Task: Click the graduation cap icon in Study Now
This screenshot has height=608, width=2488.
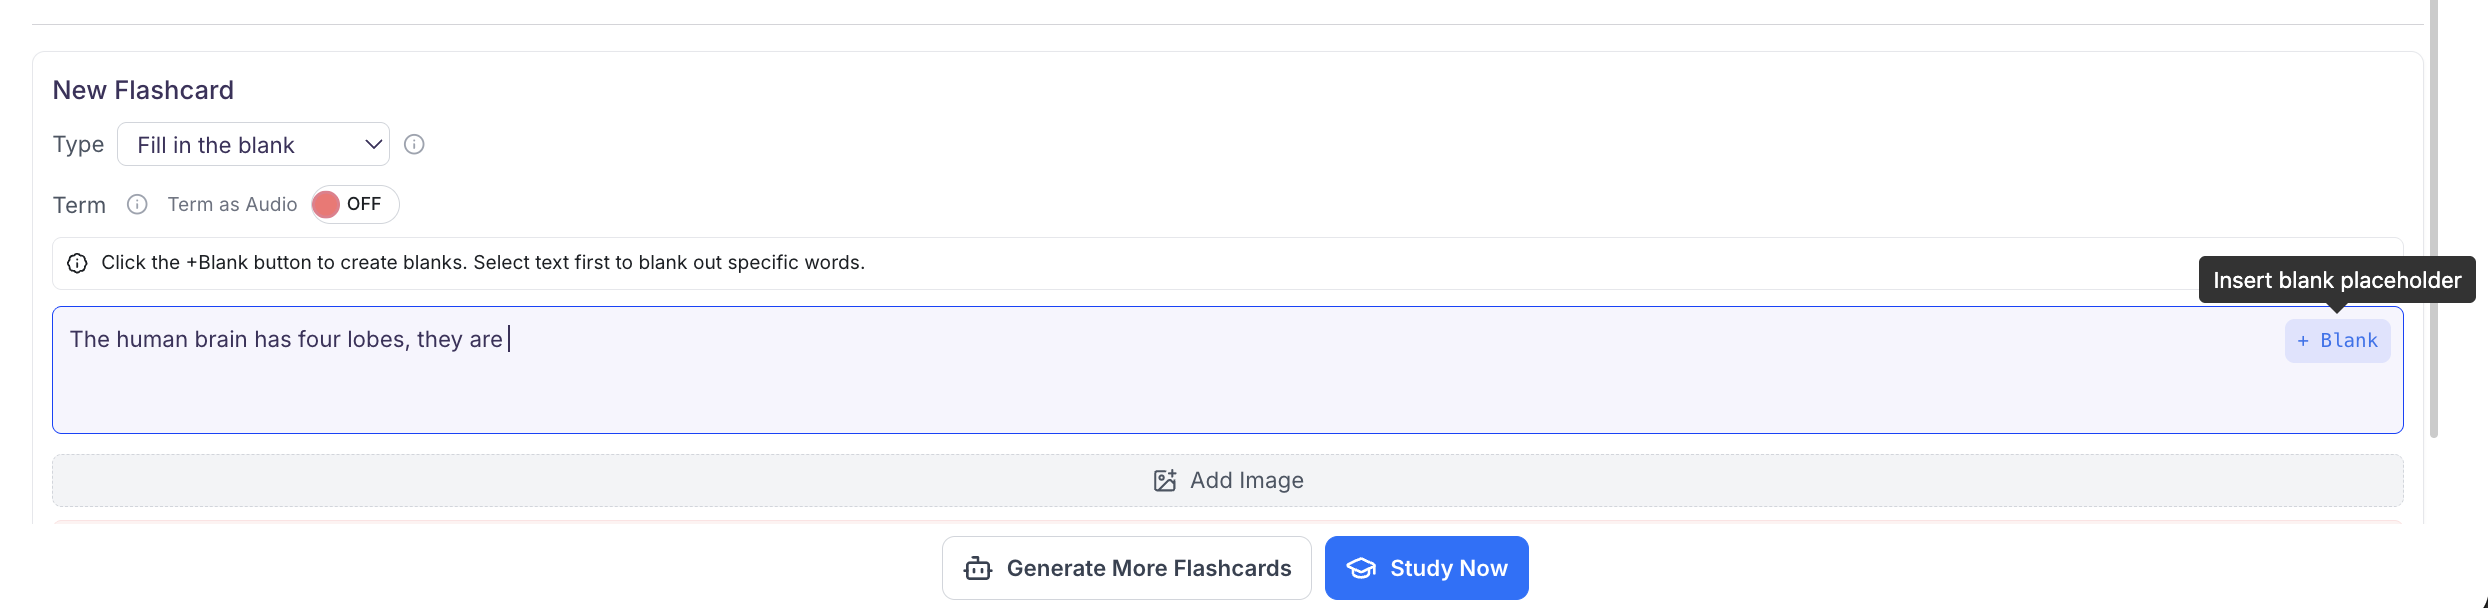Action: click(x=1360, y=568)
